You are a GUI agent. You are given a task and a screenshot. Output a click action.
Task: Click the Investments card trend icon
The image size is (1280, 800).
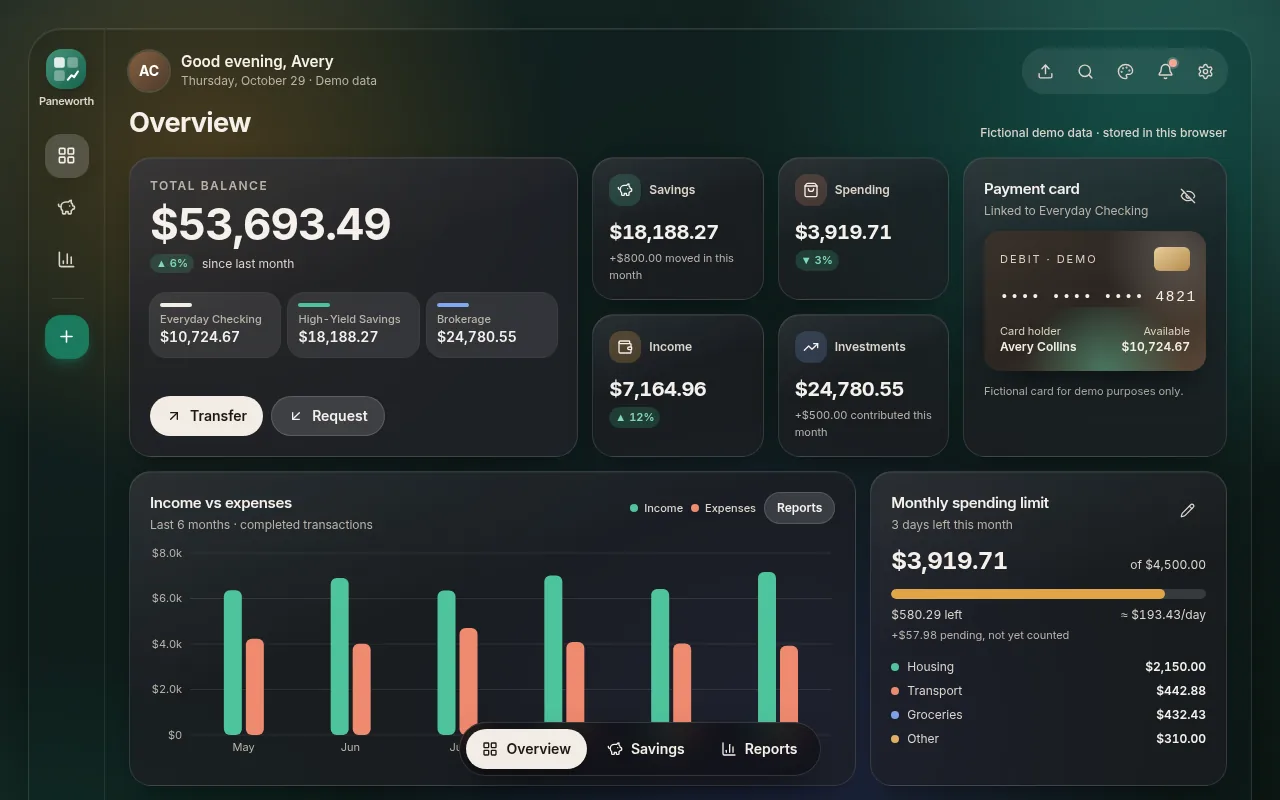tap(811, 347)
